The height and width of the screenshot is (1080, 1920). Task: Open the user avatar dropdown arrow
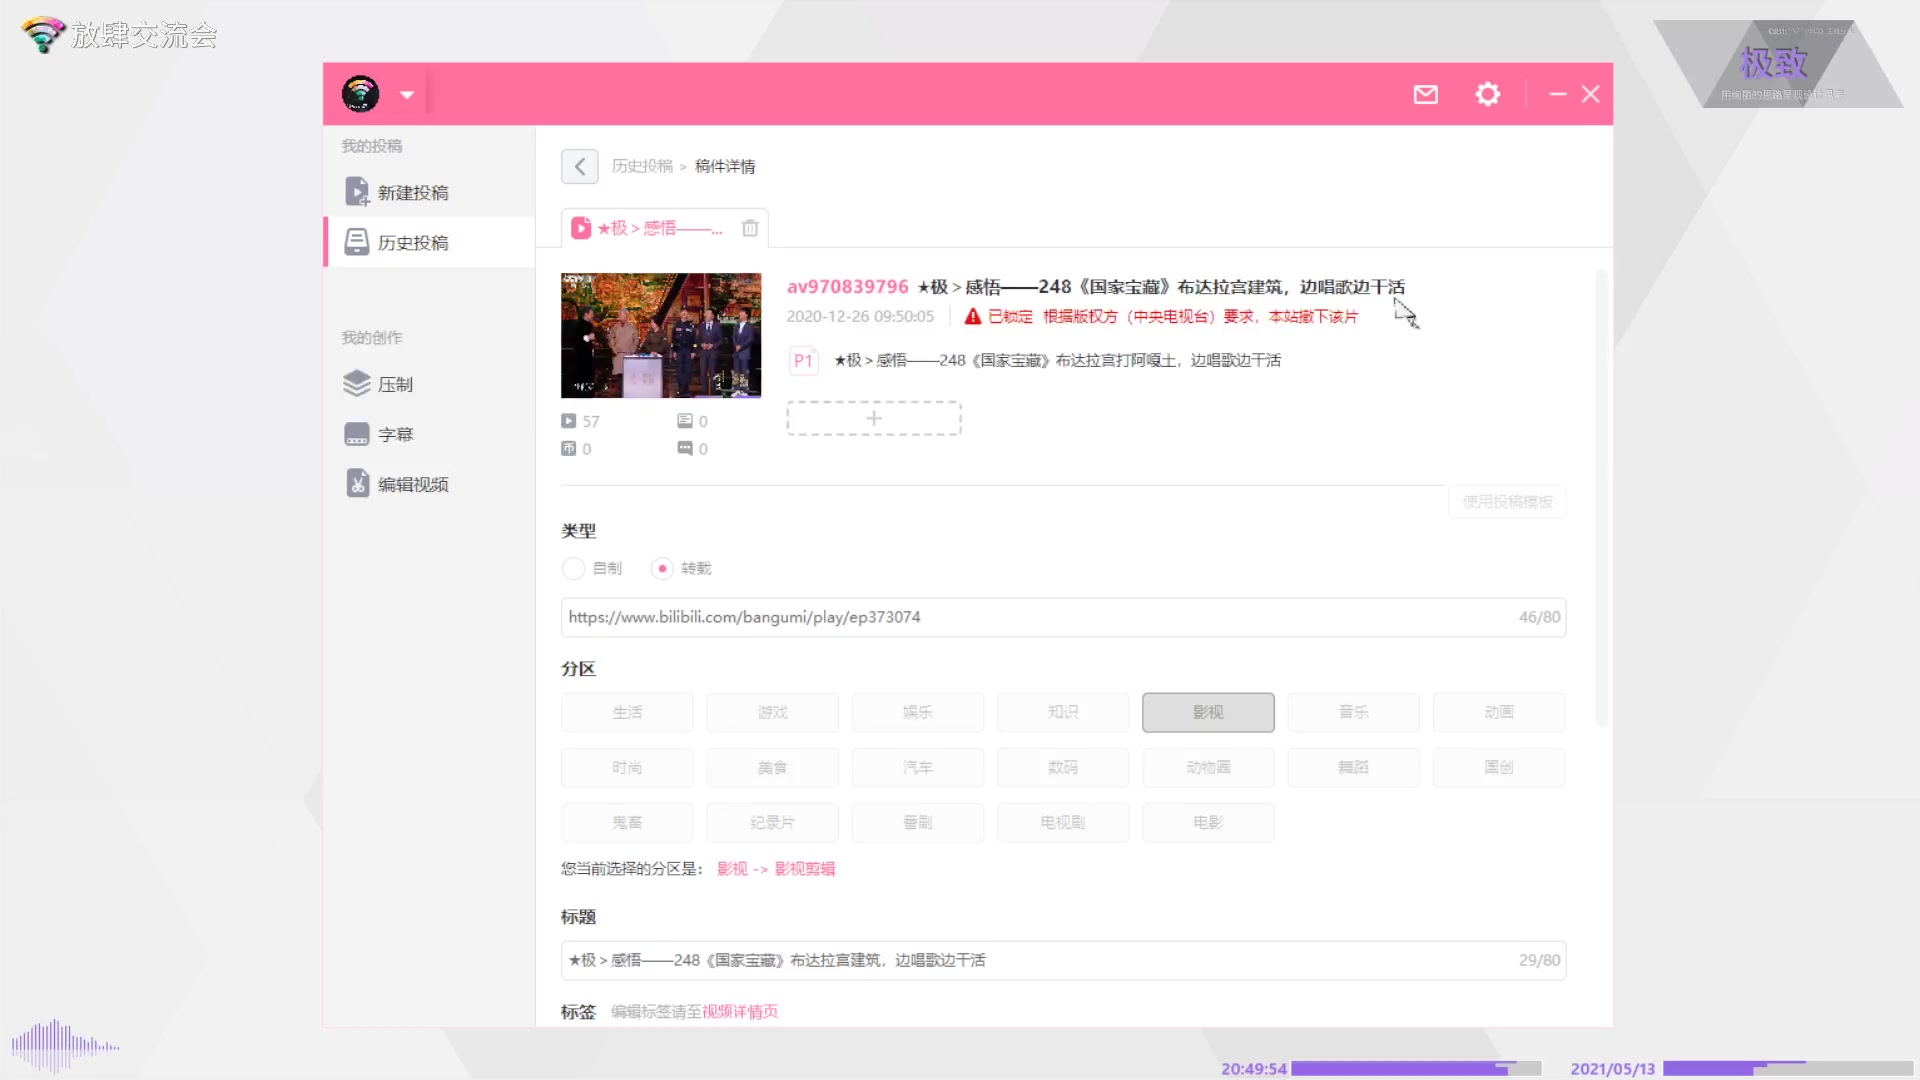click(x=406, y=95)
